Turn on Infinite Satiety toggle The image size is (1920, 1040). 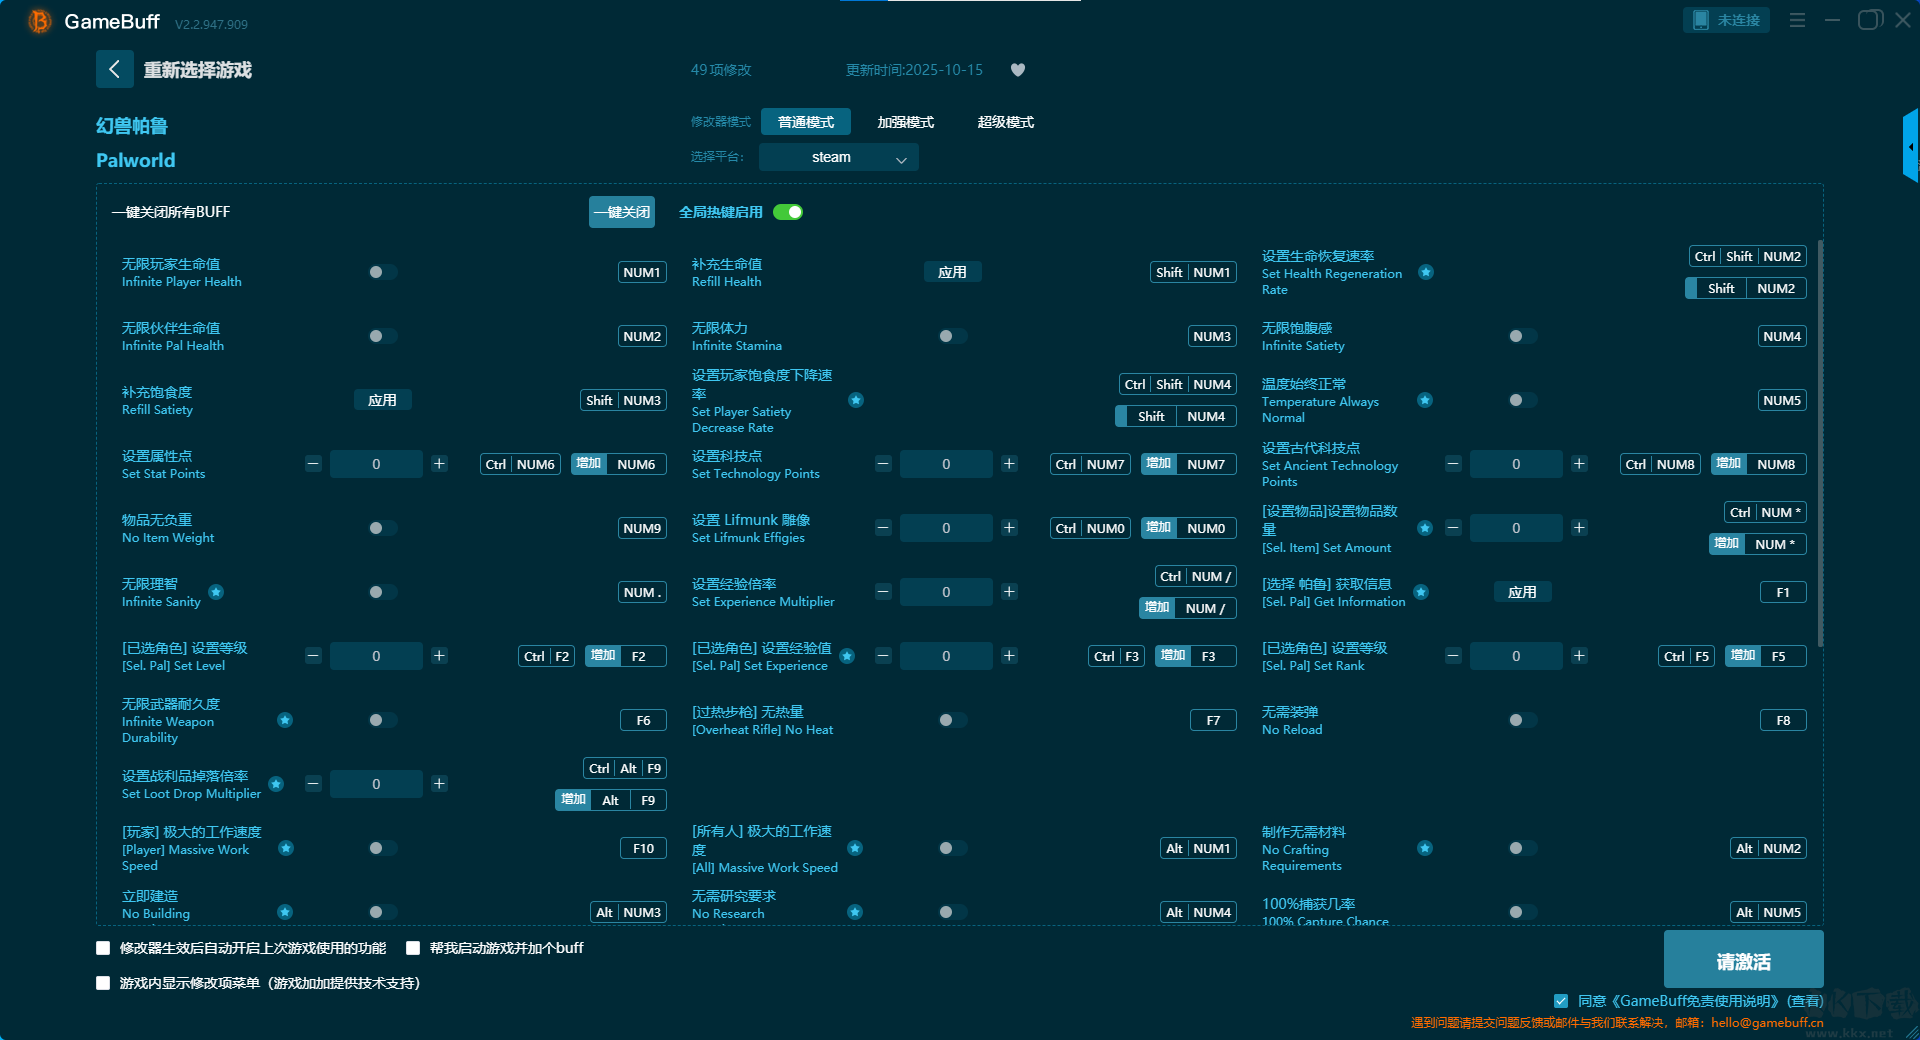pos(1523,336)
